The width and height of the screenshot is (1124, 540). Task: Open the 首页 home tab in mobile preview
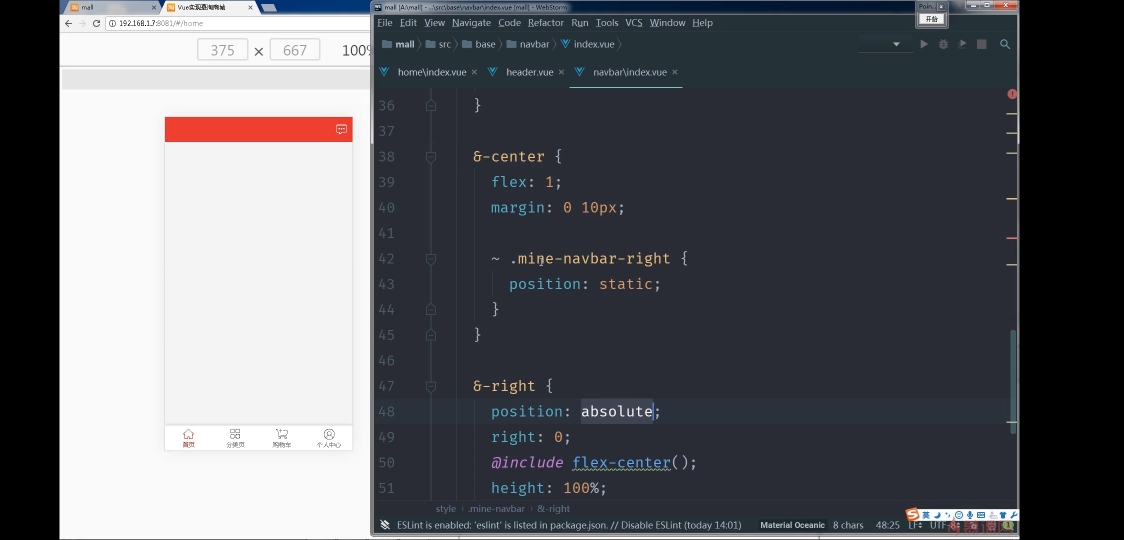coord(189,438)
